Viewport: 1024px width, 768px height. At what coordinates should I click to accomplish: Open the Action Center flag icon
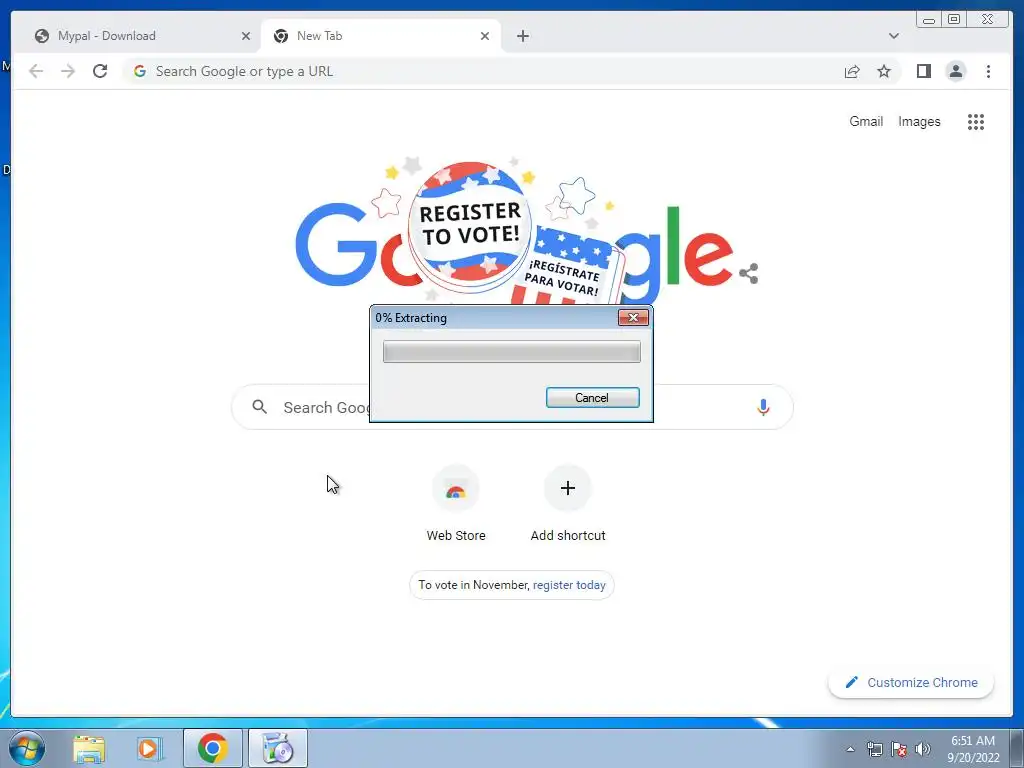click(899, 749)
